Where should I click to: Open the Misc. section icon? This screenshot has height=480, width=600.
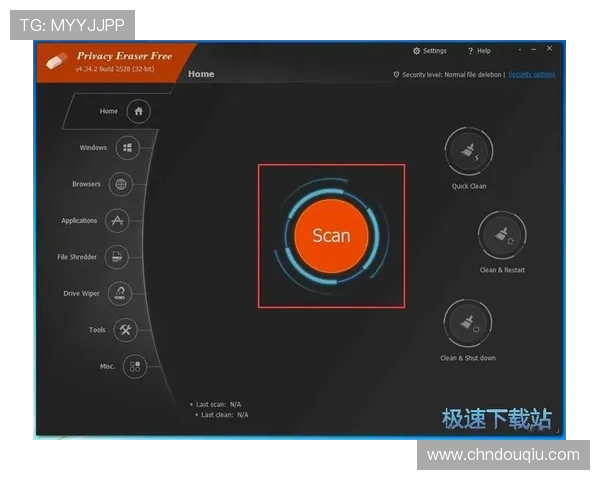click(135, 367)
